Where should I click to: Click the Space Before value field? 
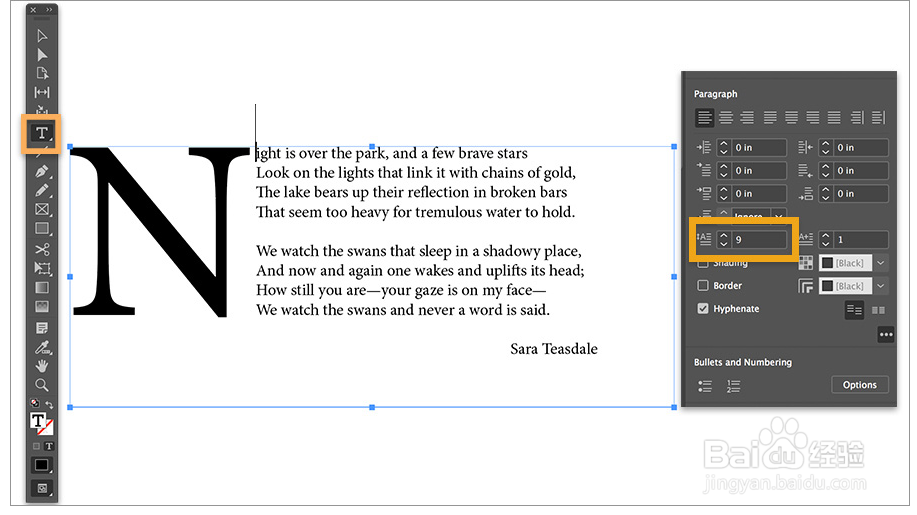pyautogui.click(x=759, y=193)
